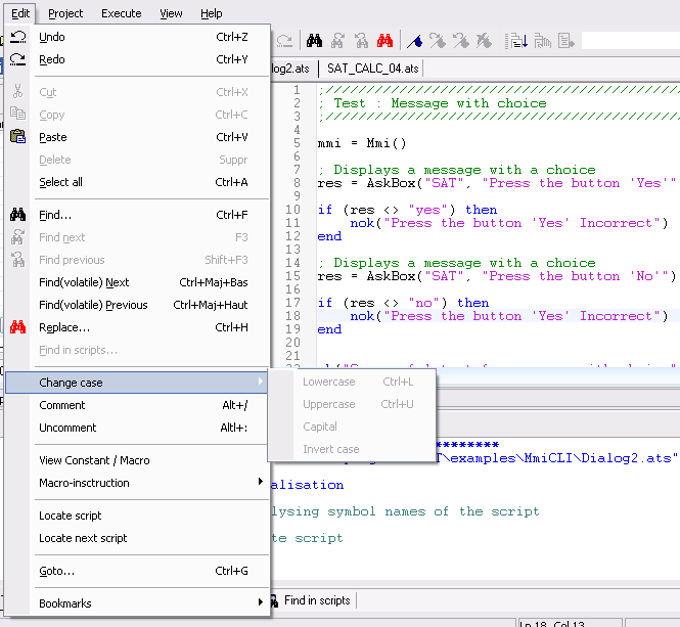The width and height of the screenshot is (680, 627).
Task: Select Invert case in submenu
Action: click(x=352, y=449)
